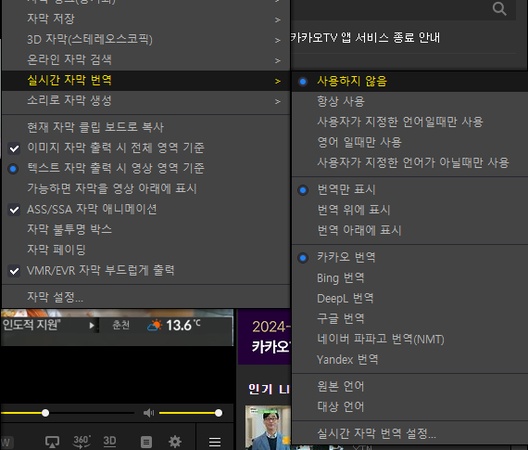
Task: Select 구글 번역 engine
Action: point(410,319)
